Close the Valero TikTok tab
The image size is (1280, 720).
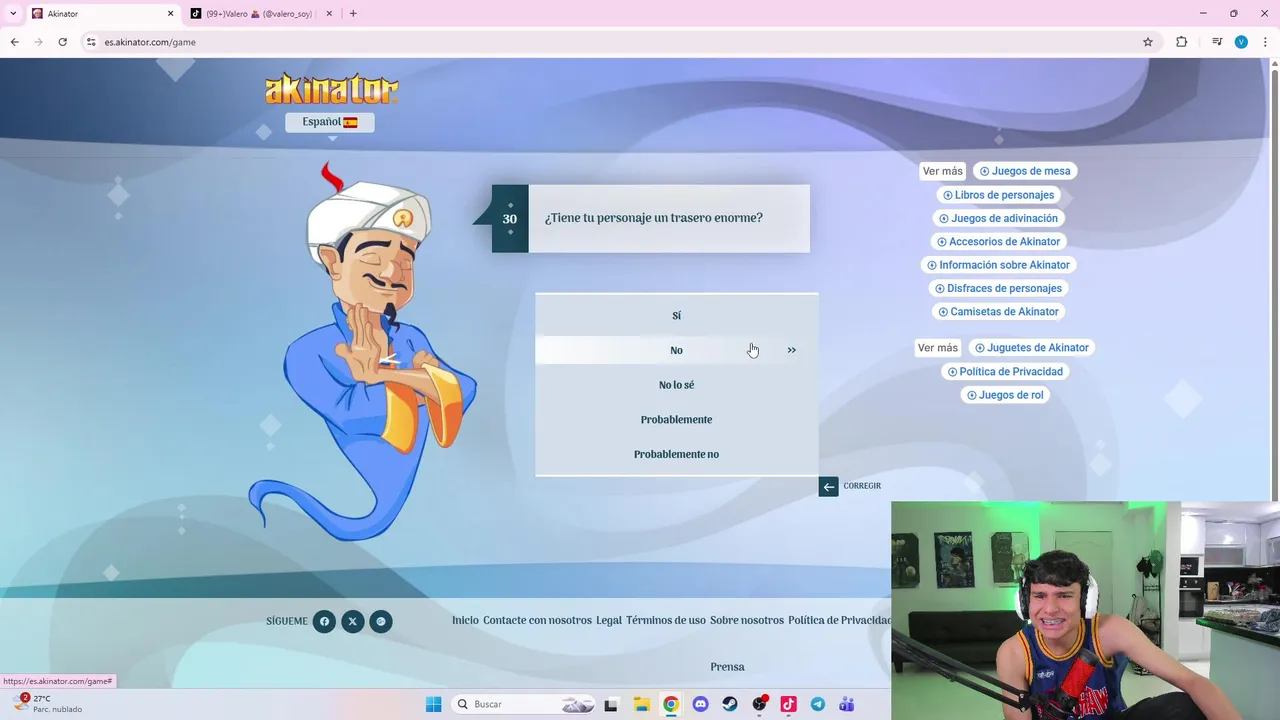pyautogui.click(x=329, y=14)
